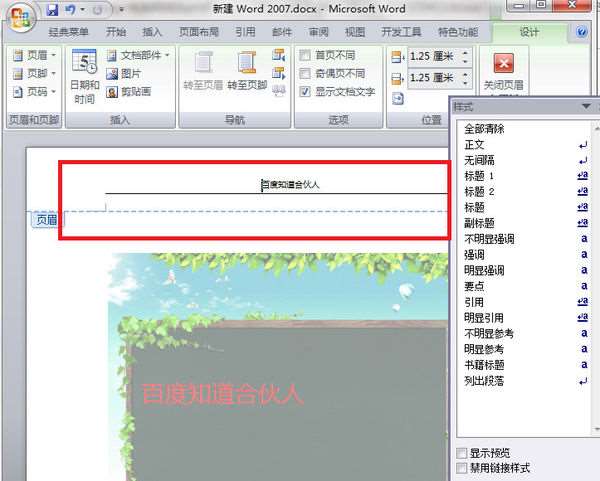Click the 转至页脚 button
Viewport: 600px width, 481px height.
click(247, 71)
